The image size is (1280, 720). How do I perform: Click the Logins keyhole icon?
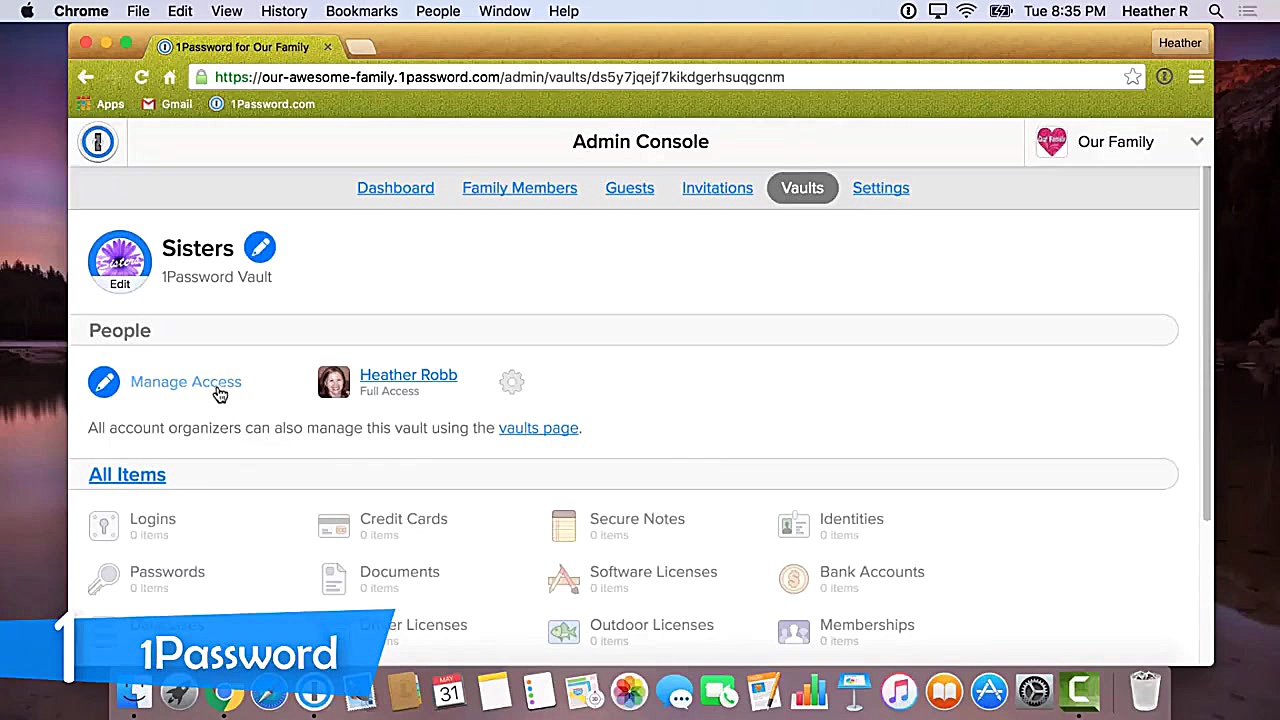coord(103,525)
